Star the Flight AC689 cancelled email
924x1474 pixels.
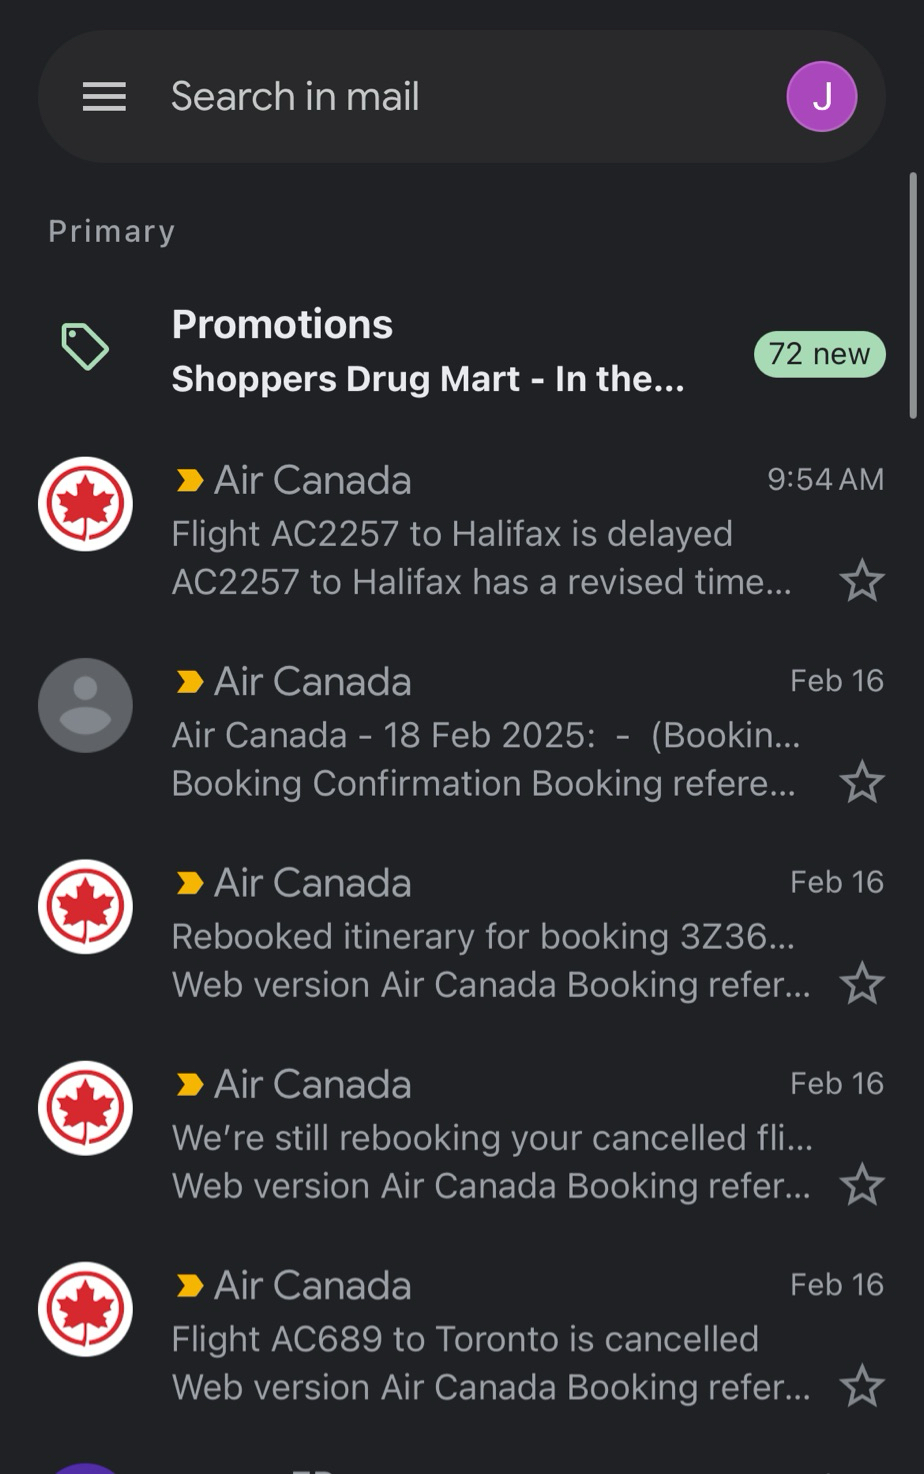click(861, 1387)
